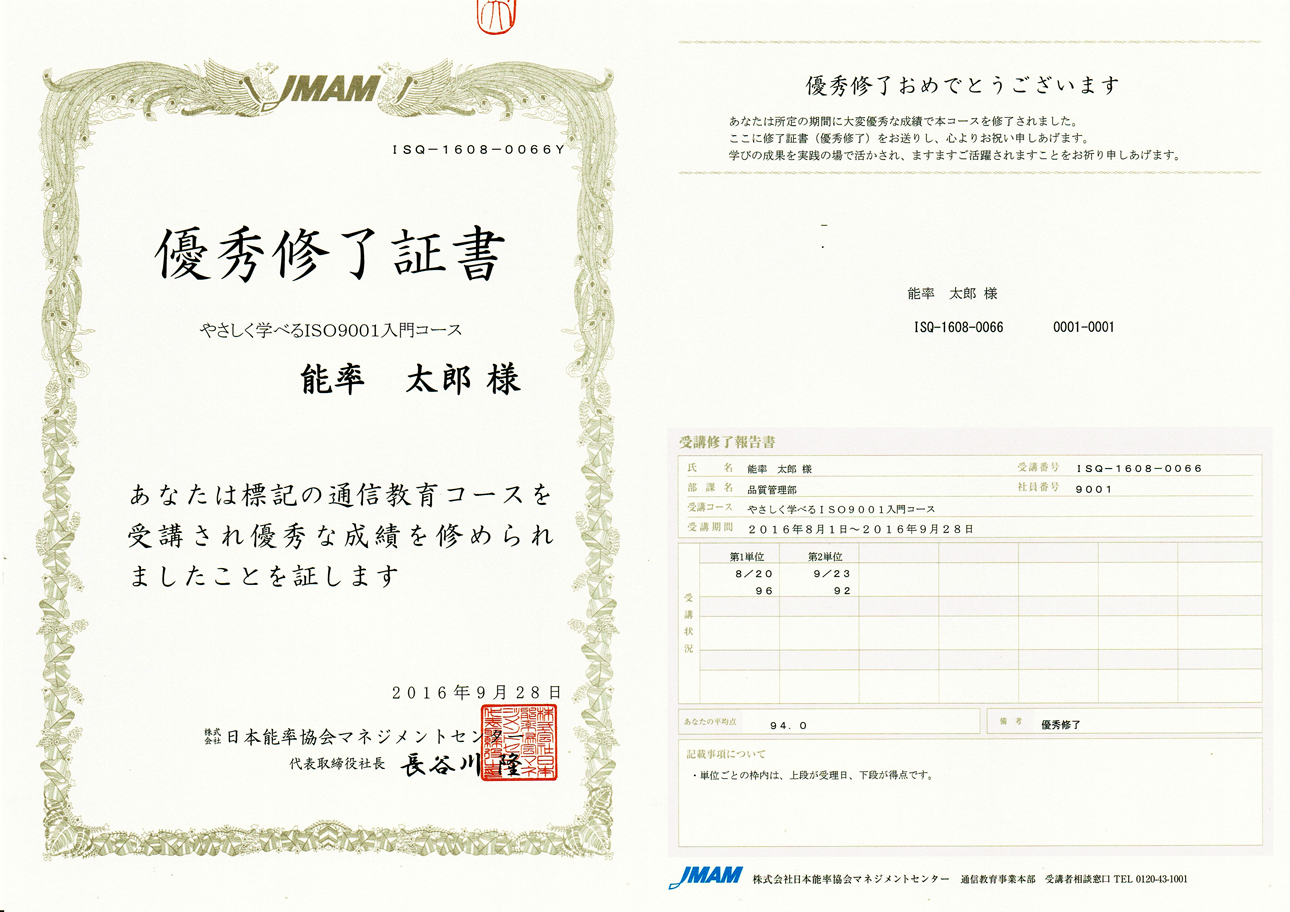Click the note starting 単位ごとの枠内は
The image size is (1290, 912).
click(x=812, y=775)
